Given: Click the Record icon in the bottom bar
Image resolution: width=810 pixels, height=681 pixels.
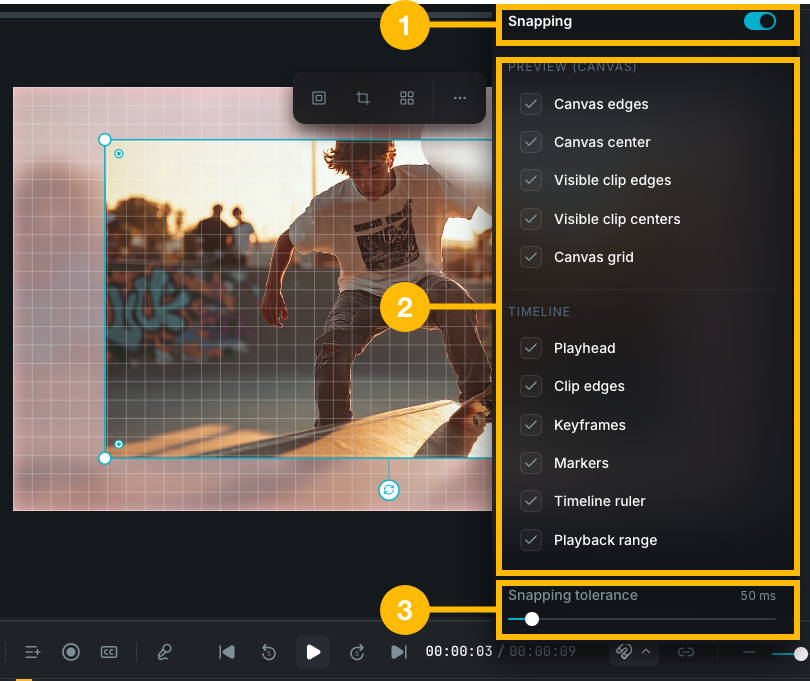Looking at the screenshot, I should point(71,652).
